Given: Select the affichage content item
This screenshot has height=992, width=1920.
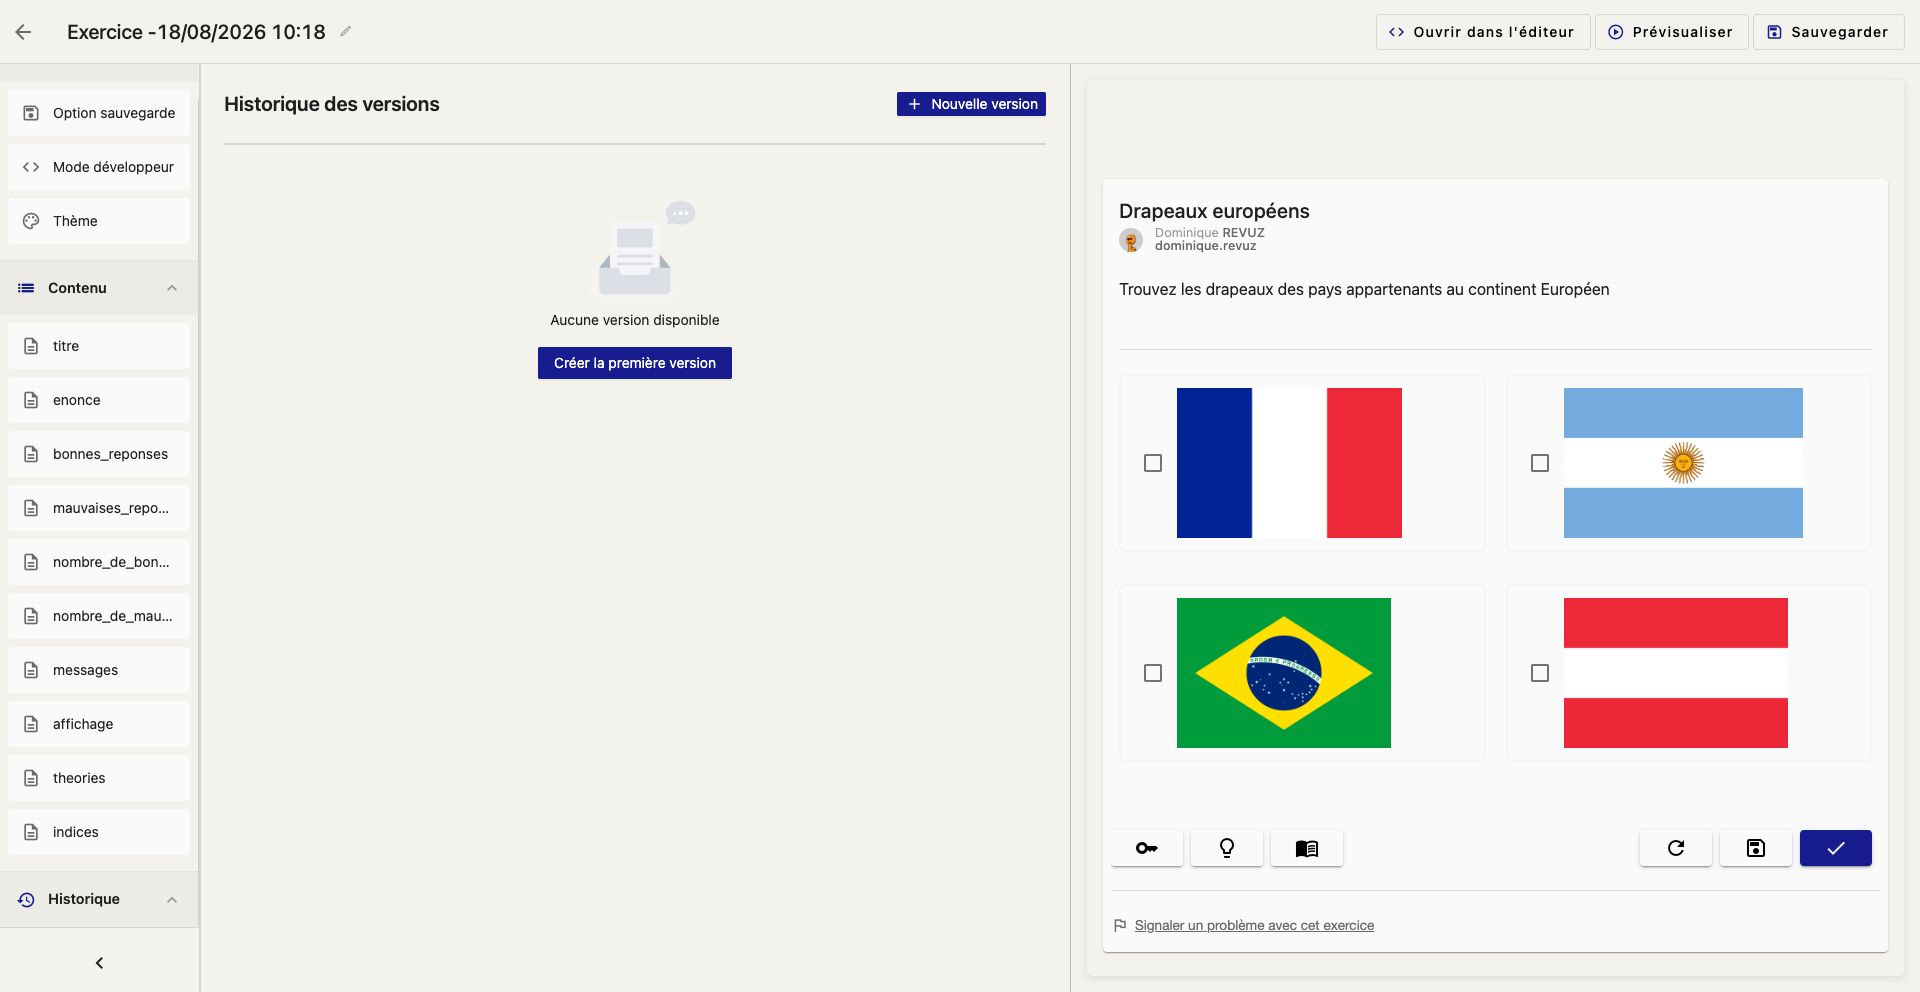Looking at the screenshot, I should [x=99, y=724].
